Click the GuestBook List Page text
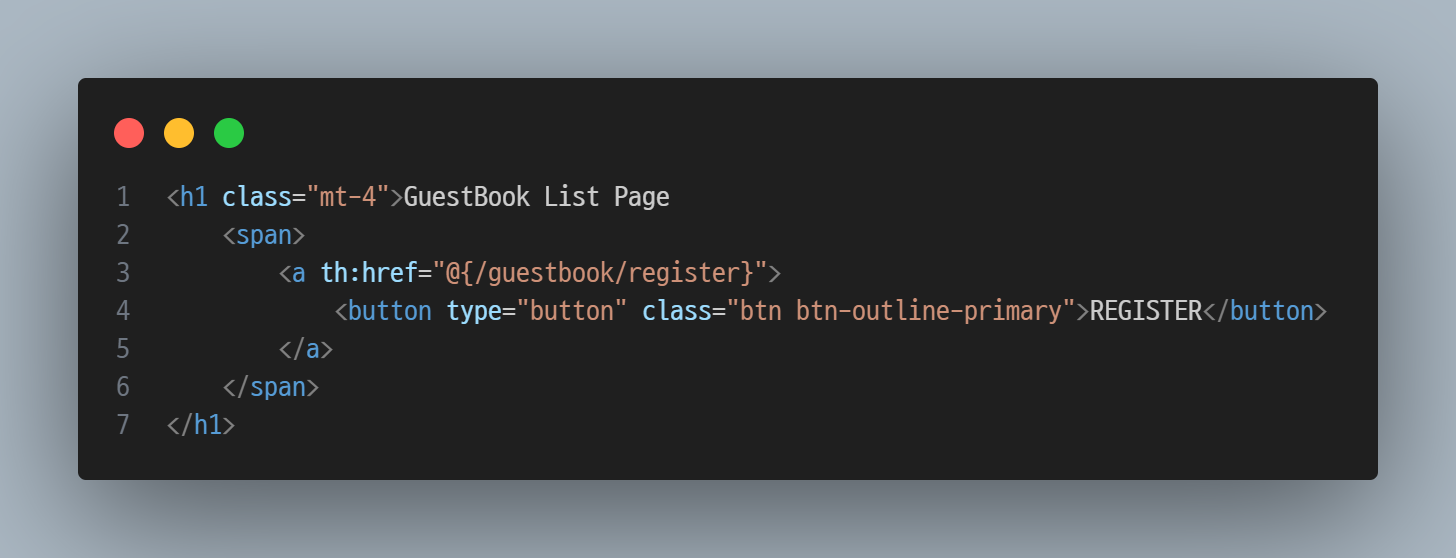1456x558 pixels. [536, 197]
